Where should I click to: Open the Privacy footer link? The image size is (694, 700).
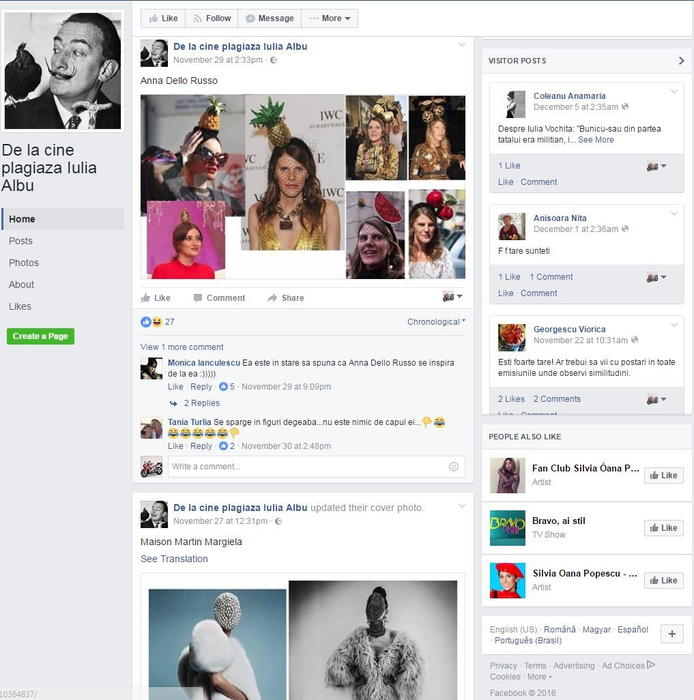coord(503,666)
